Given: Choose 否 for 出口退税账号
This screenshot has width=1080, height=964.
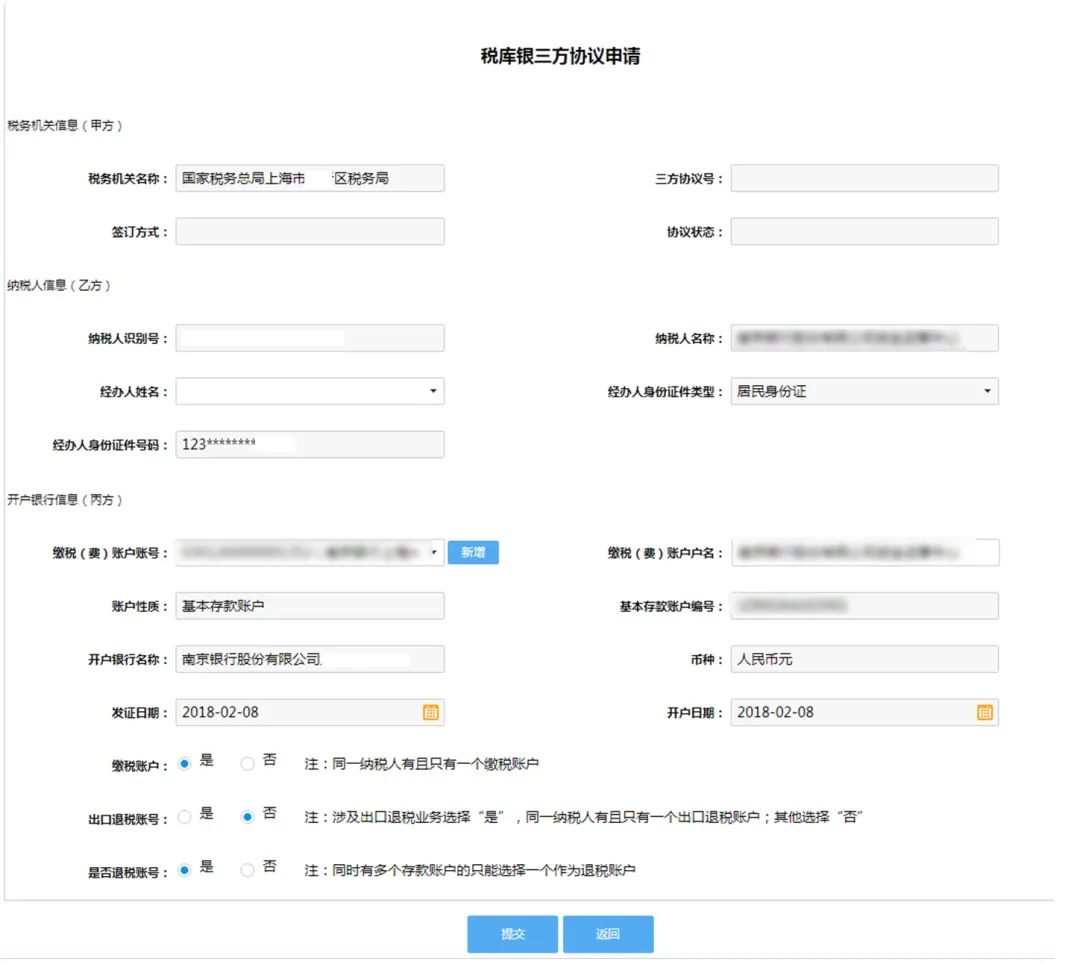Looking at the screenshot, I should pyautogui.click(x=247, y=817).
